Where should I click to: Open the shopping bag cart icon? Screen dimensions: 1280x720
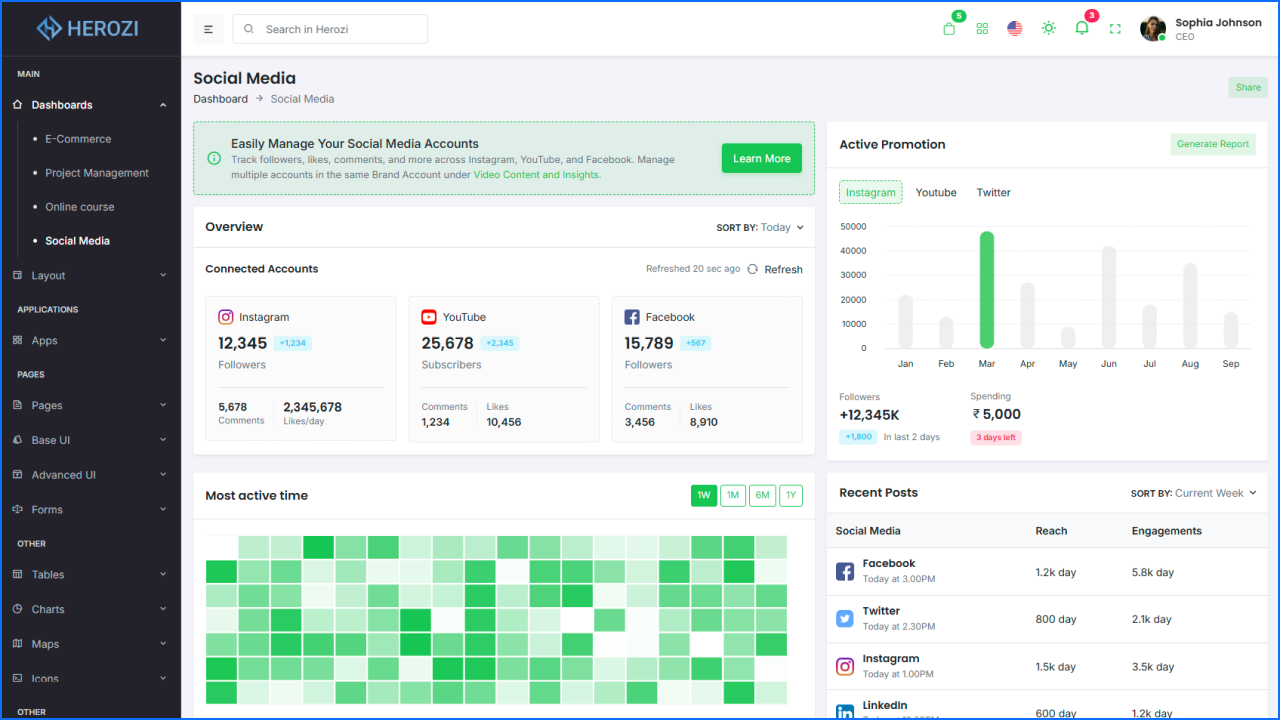pos(949,29)
